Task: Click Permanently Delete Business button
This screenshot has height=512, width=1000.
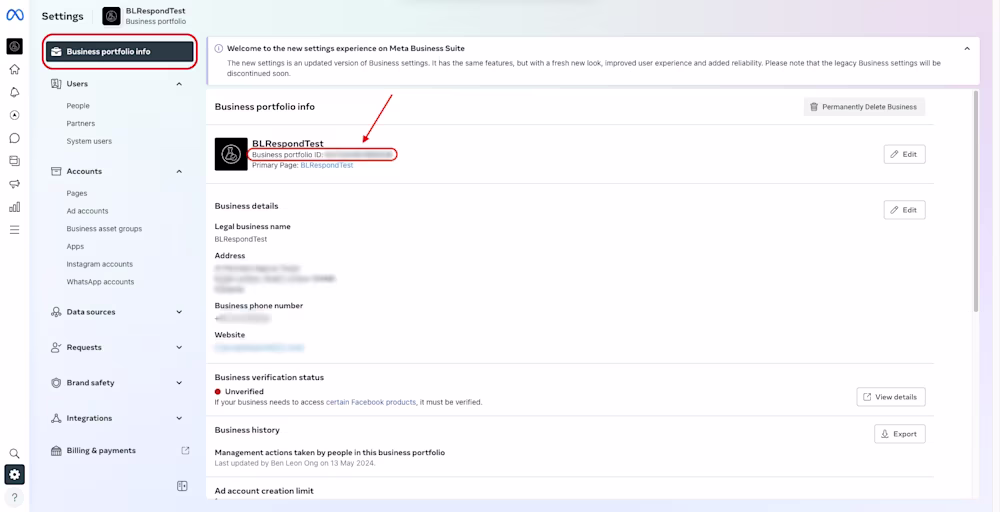Action: [x=864, y=107]
